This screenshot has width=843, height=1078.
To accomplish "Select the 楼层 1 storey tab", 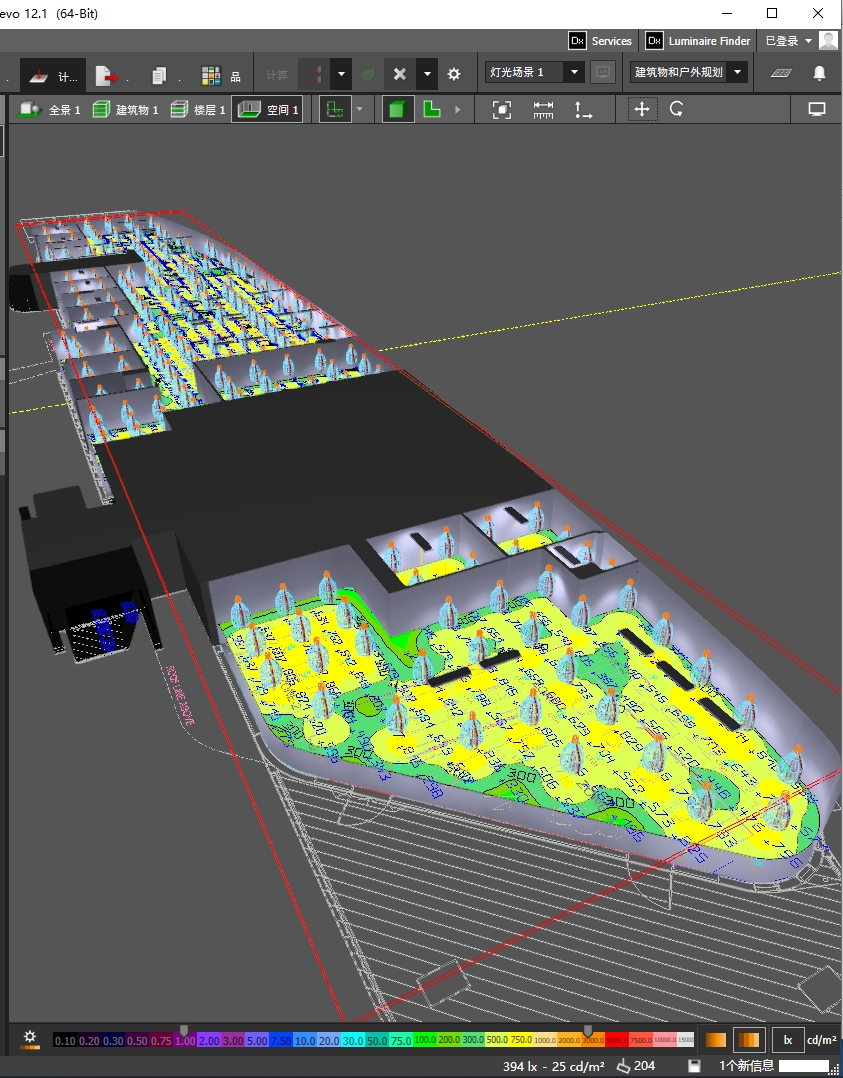I will [x=198, y=110].
